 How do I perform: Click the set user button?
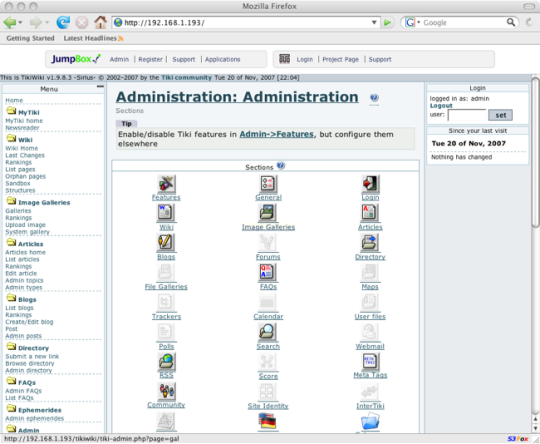tap(500, 115)
